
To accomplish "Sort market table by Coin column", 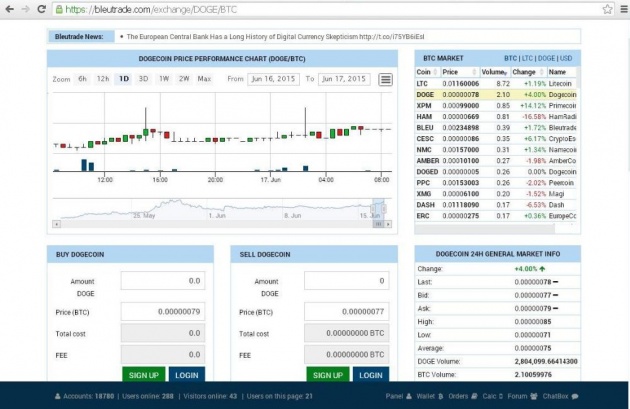I will coord(428,72).
